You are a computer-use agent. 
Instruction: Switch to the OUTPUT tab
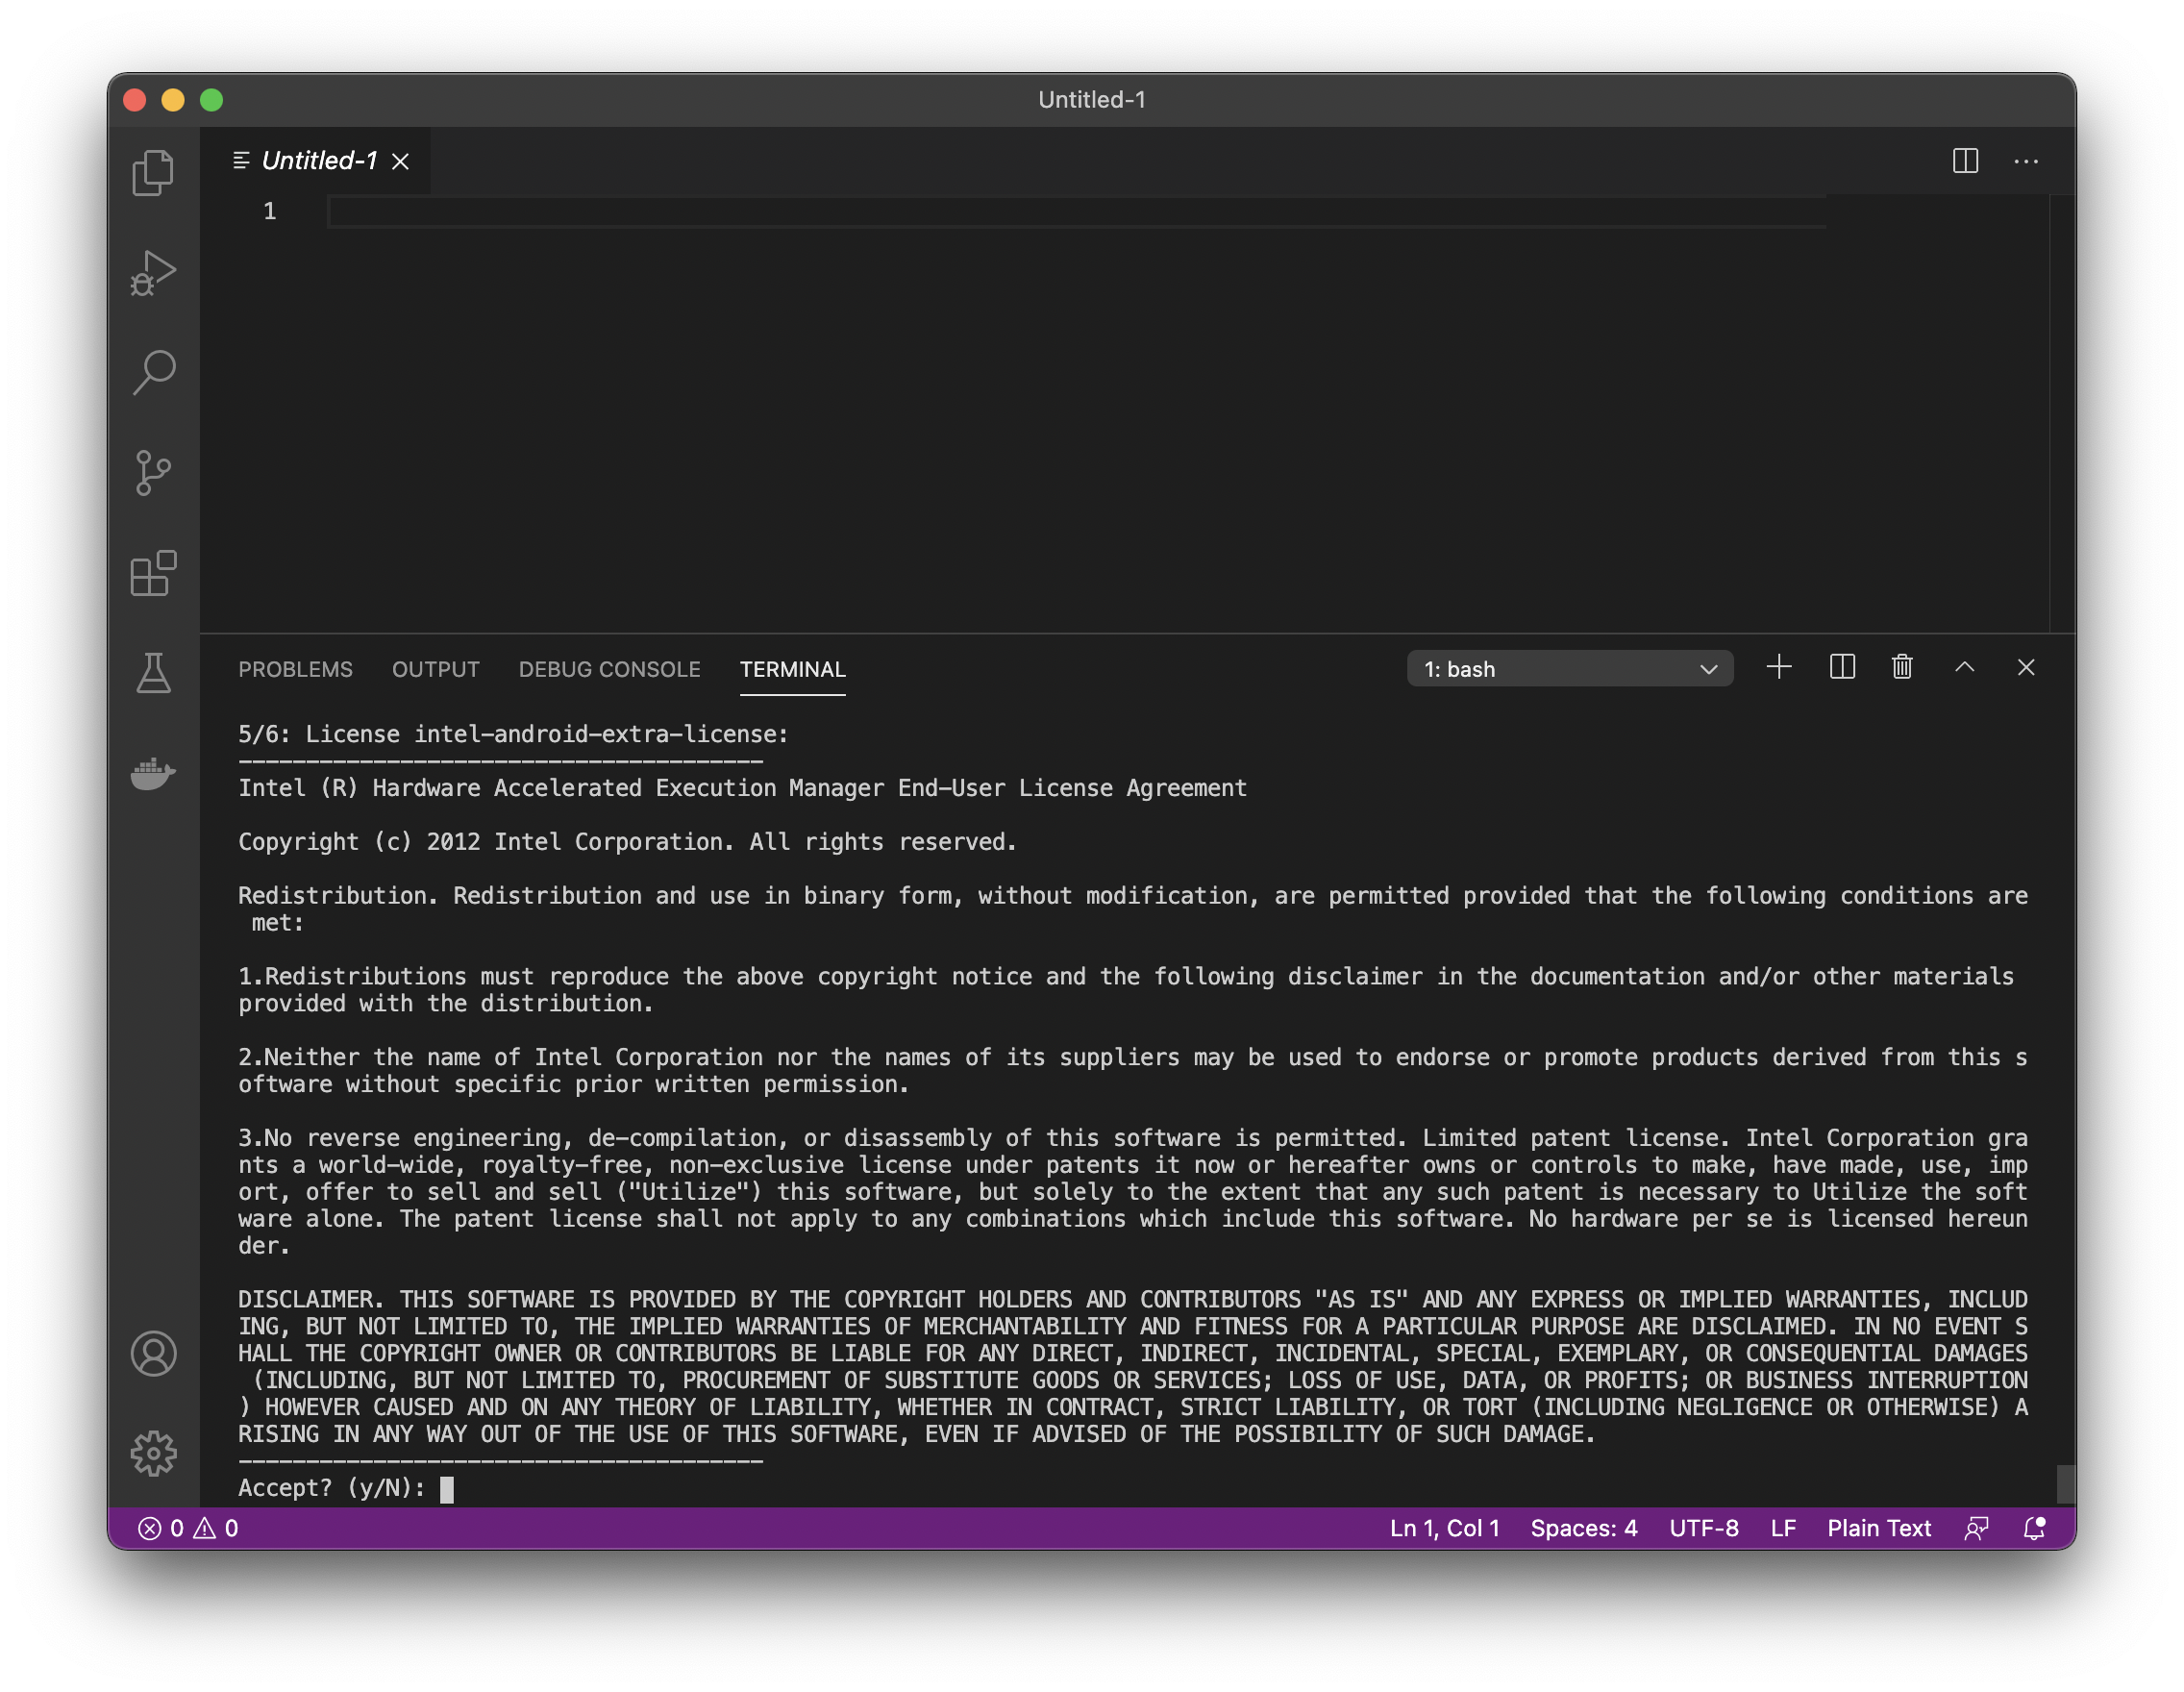[x=435, y=669]
